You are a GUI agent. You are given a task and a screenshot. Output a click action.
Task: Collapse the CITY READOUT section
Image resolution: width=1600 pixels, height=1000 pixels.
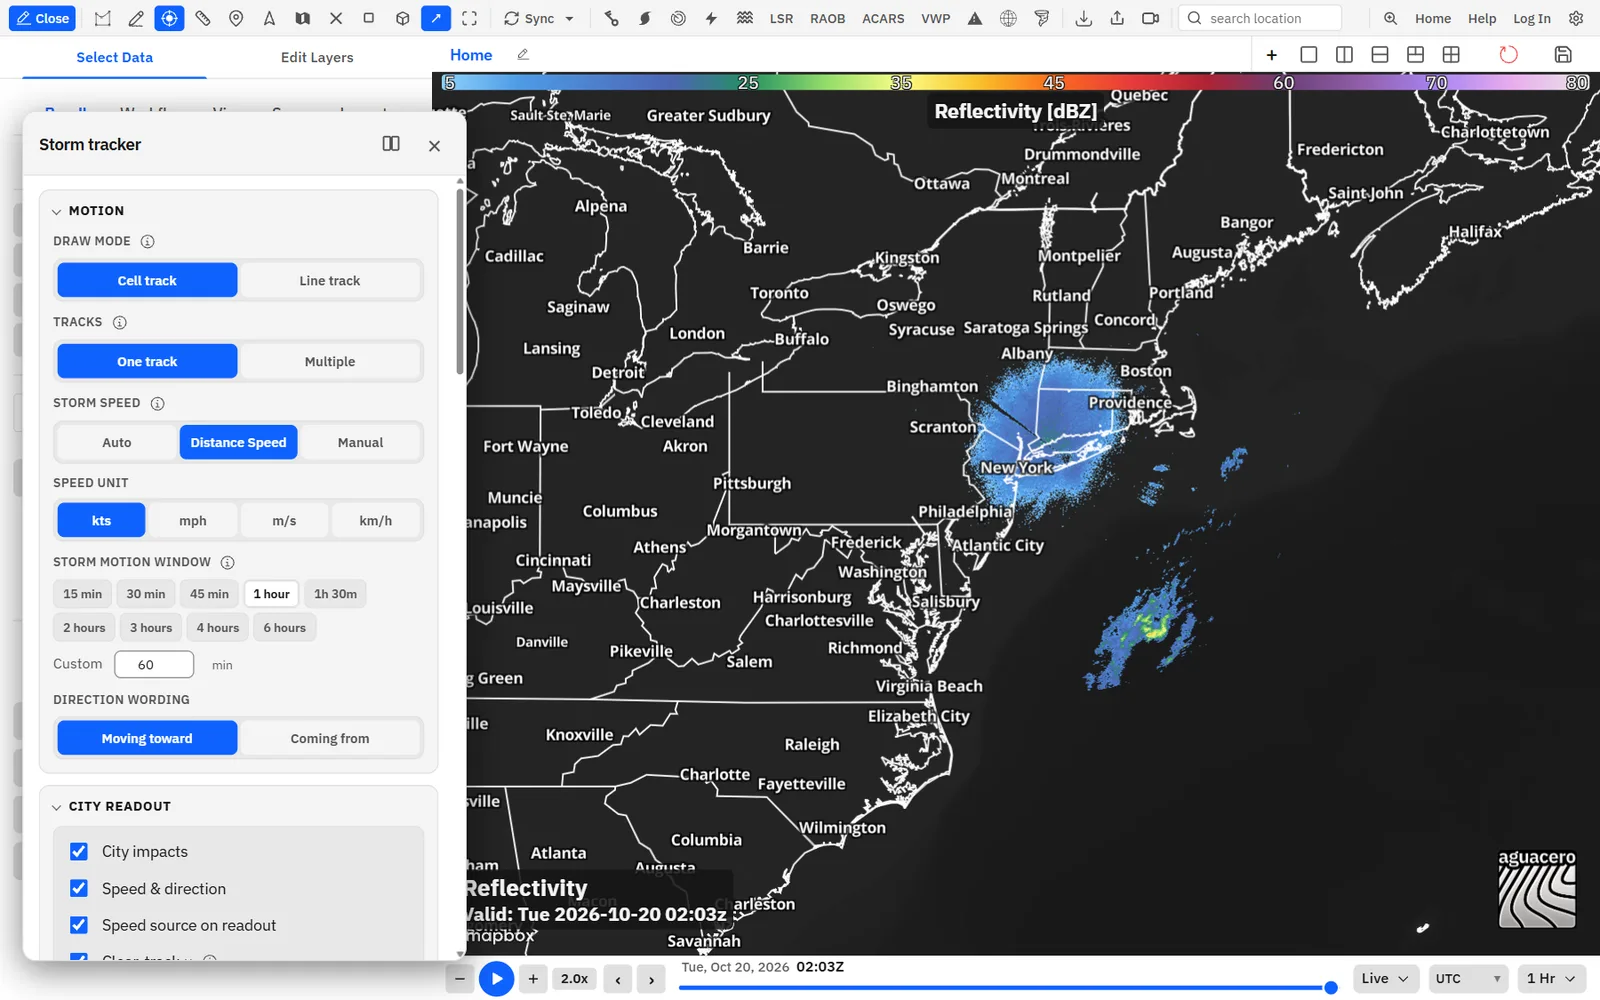pyautogui.click(x=57, y=807)
